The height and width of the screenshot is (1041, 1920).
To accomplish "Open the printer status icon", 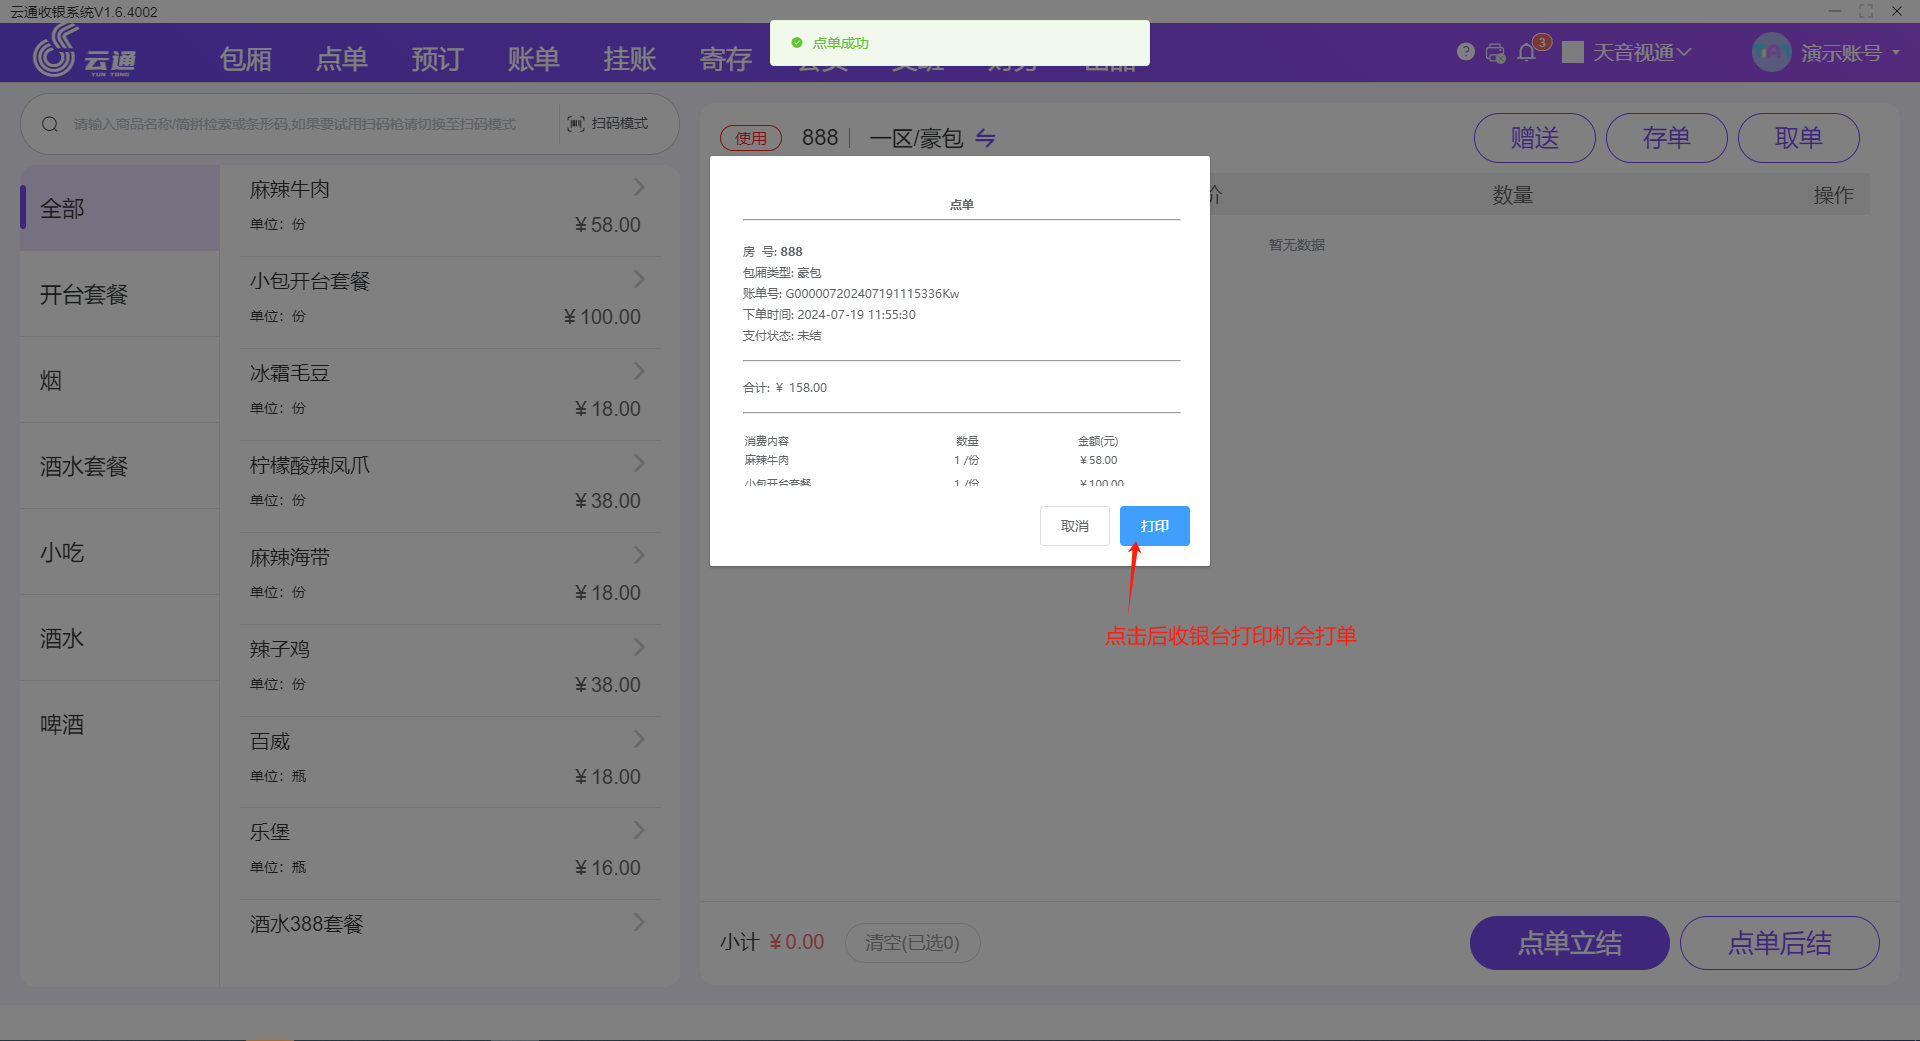I will point(1495,53).
